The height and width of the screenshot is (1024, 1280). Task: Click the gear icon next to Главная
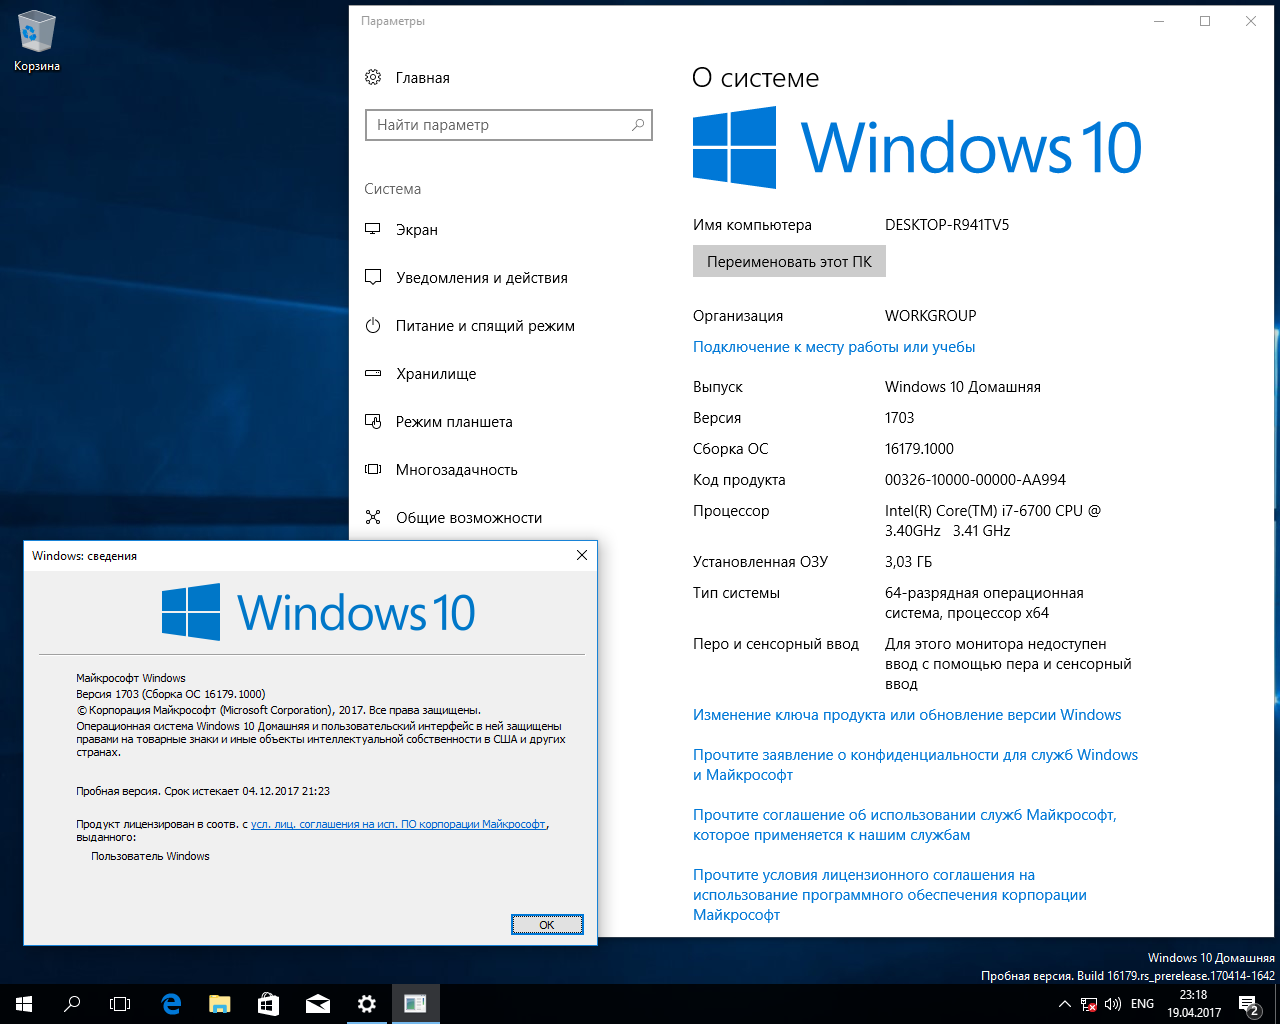coord(373,77)
